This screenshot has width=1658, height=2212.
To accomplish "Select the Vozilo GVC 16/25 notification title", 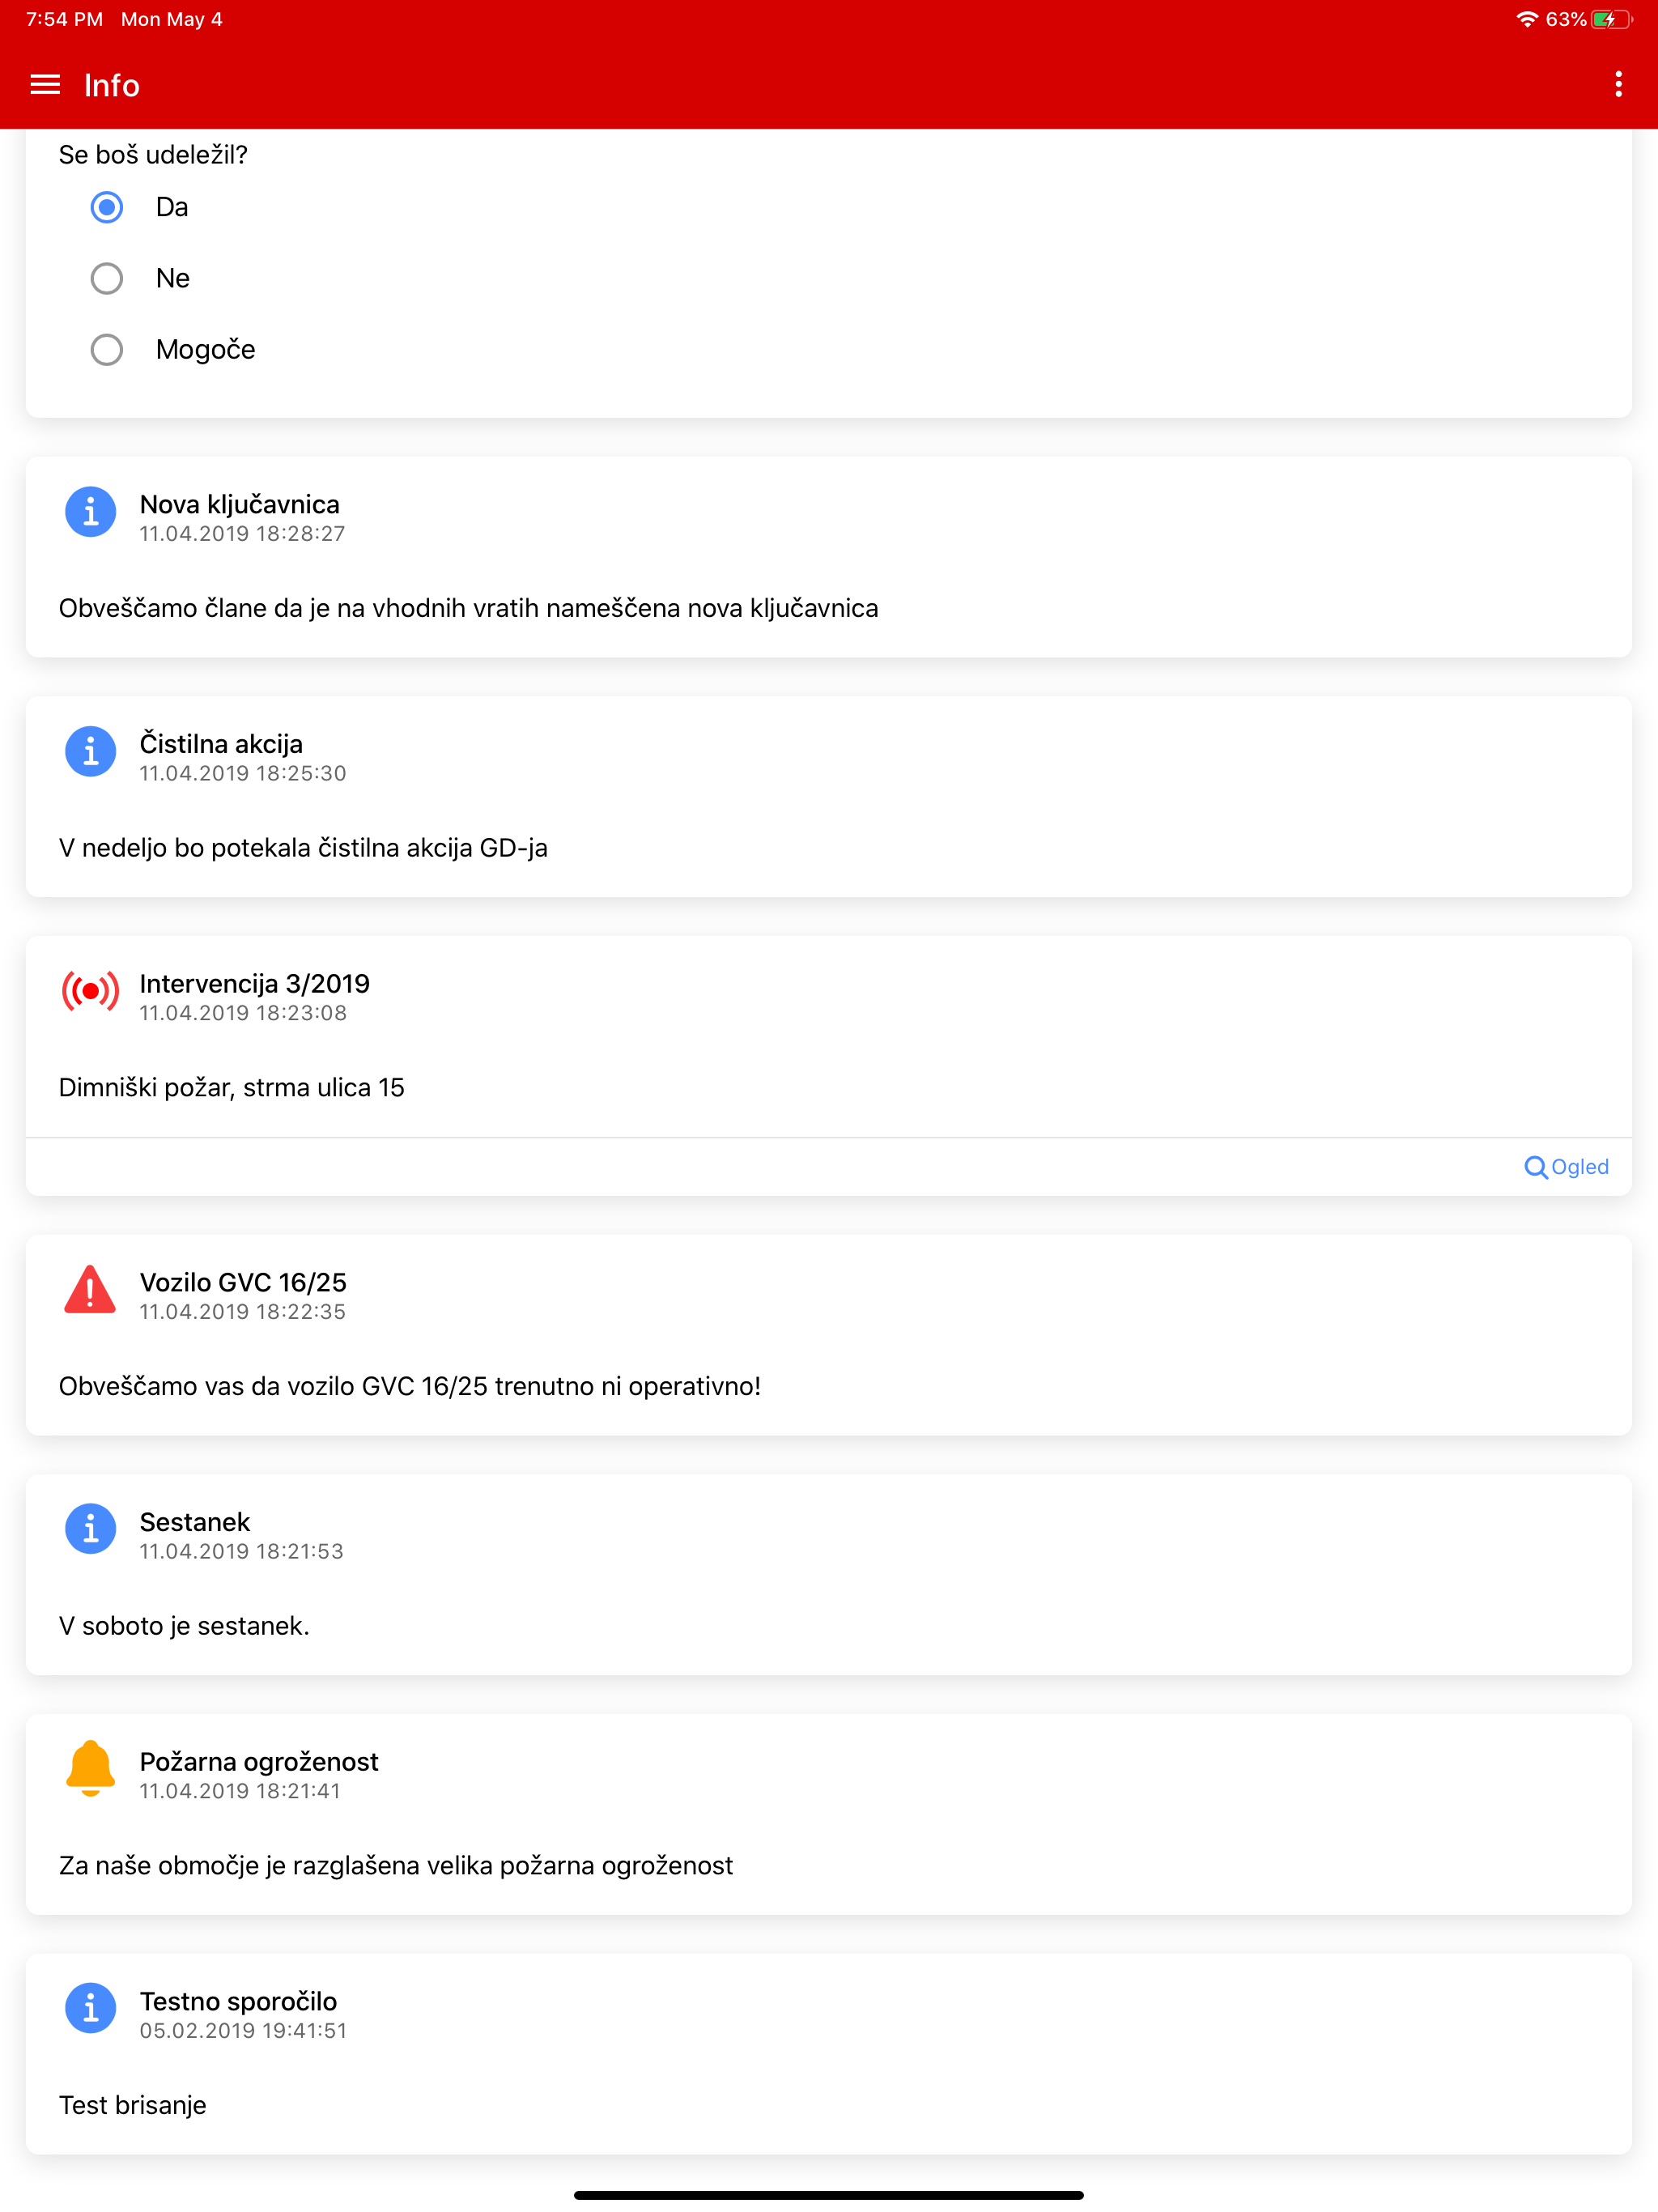I will coord(243,1283).
